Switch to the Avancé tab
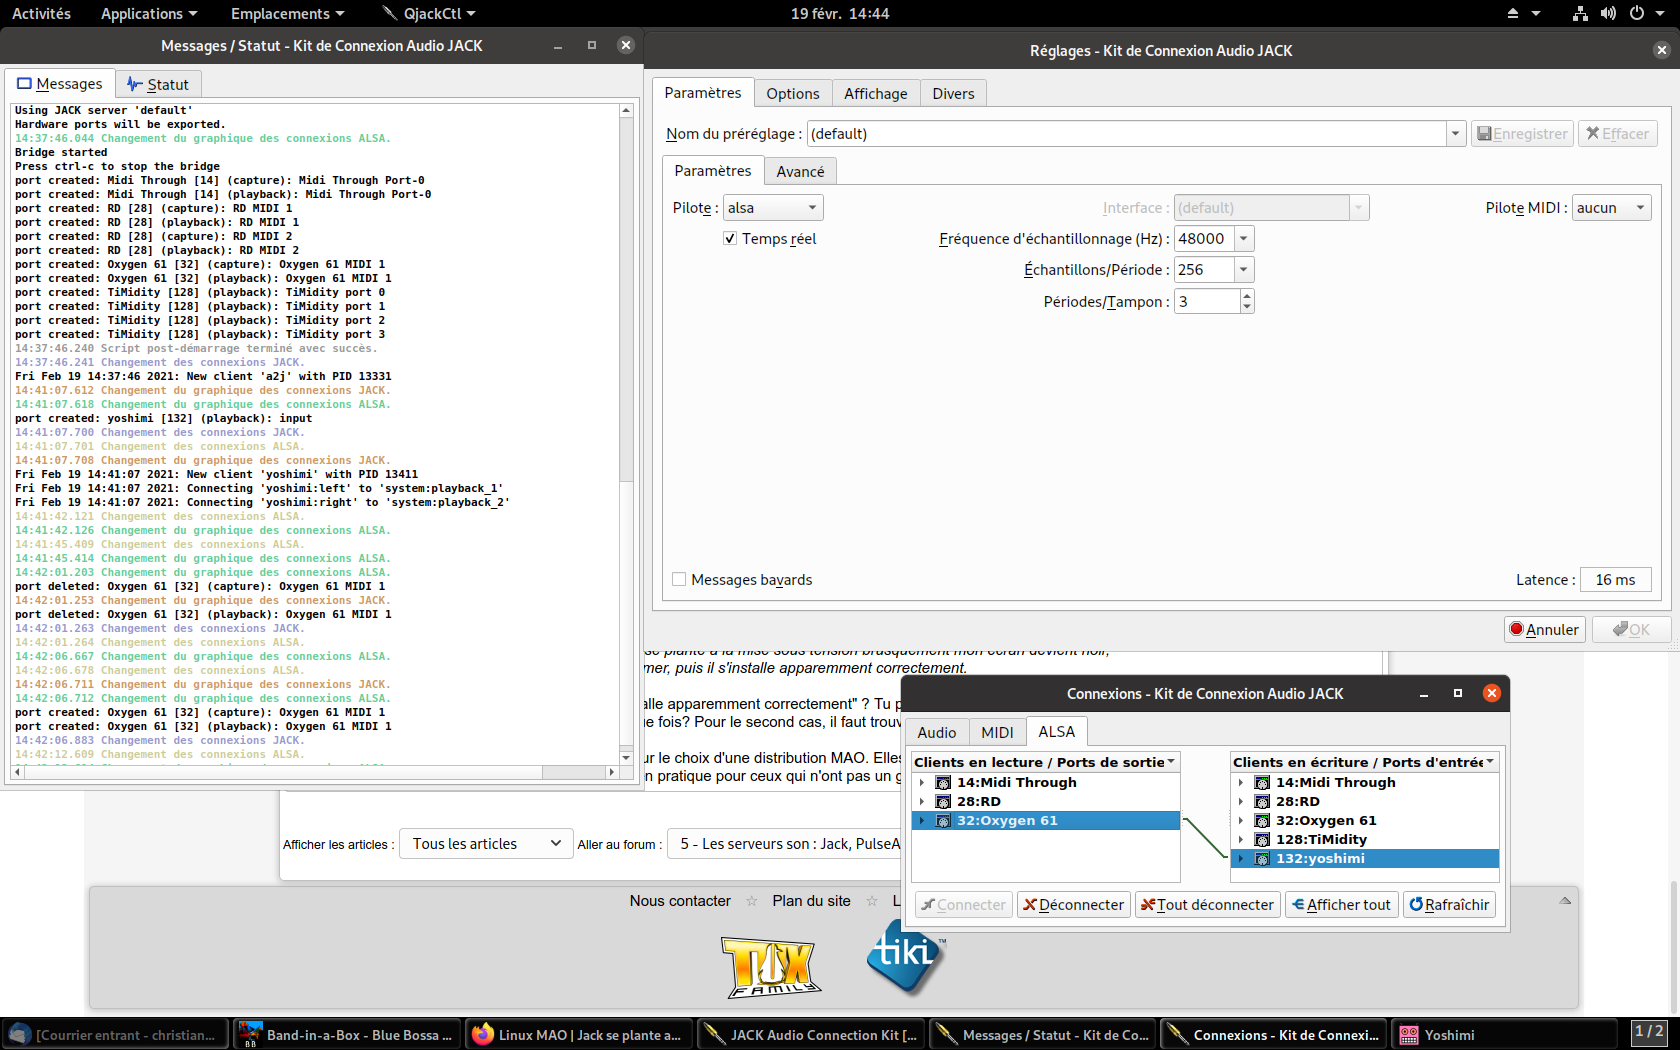Viewport: 1680px width, 1050px height. pos(800,172)
